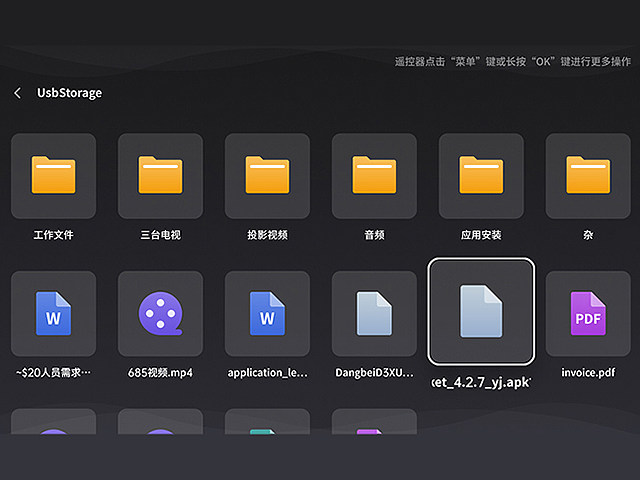Click the 应用安装 folder name label
Image resolution: width=640 pixels, height=480 pixels.
point(481,236)
